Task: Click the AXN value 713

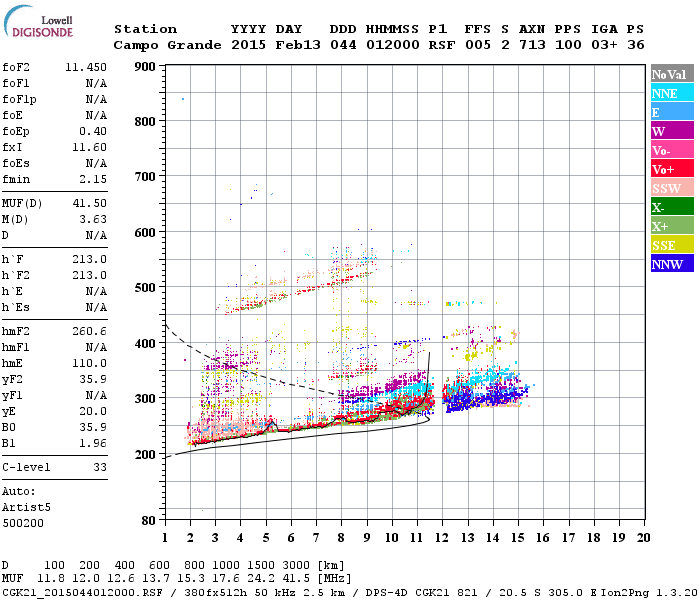Action: pos(532,45)
